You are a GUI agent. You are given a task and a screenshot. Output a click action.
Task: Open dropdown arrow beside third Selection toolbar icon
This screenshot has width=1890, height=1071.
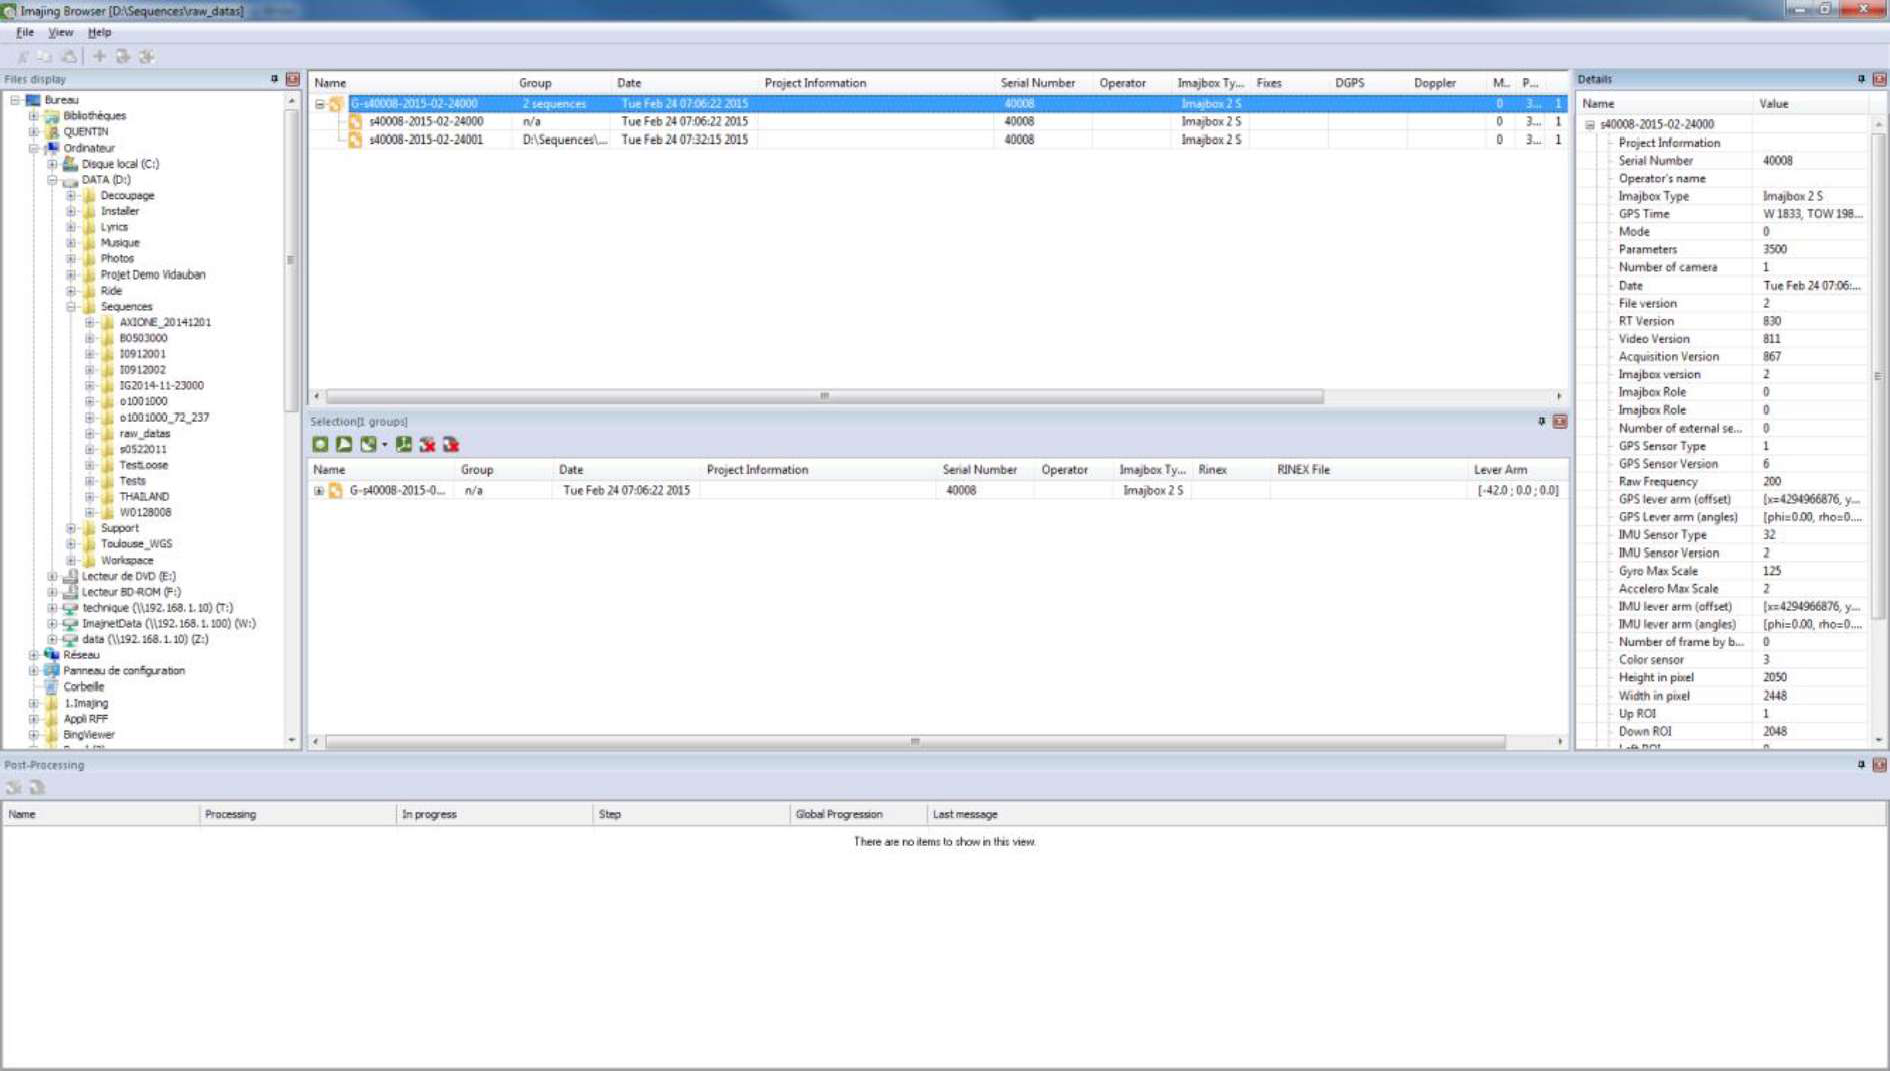pos(385,445)
